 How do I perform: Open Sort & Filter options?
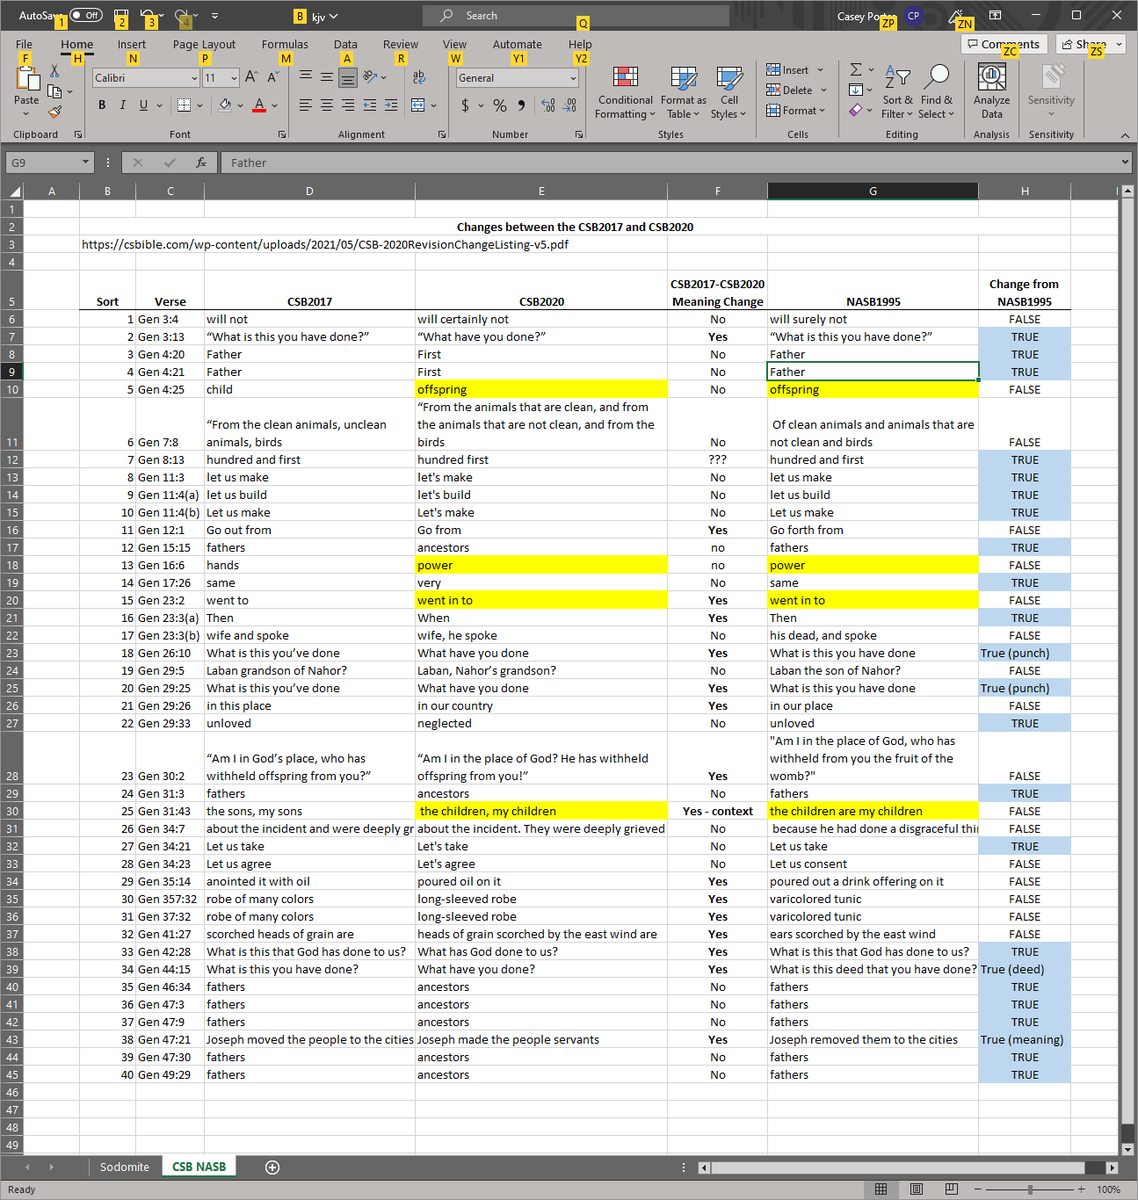(897, 93)
